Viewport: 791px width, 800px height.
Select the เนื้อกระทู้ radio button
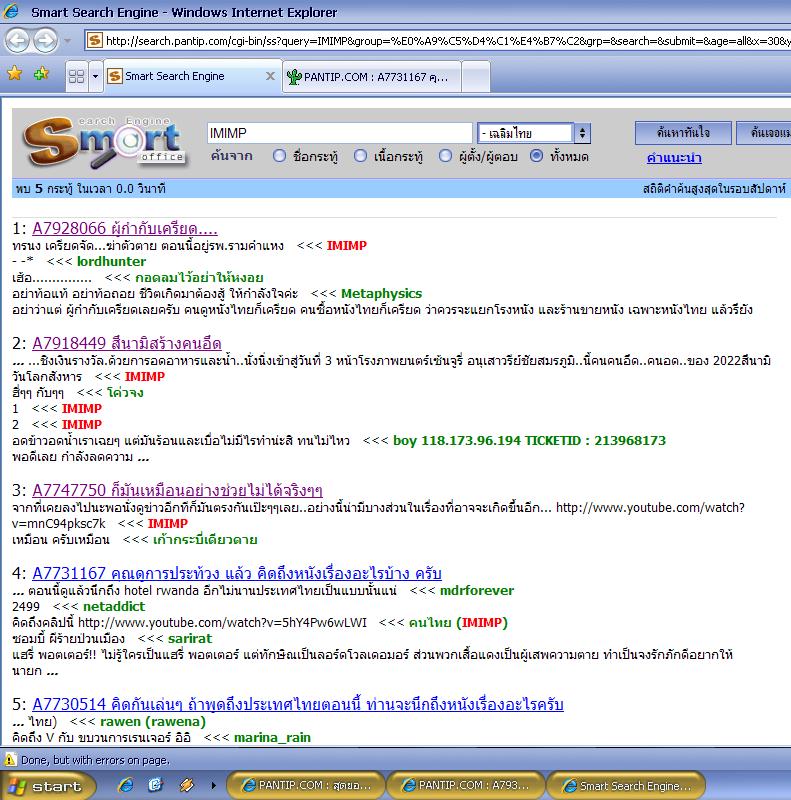360,156
